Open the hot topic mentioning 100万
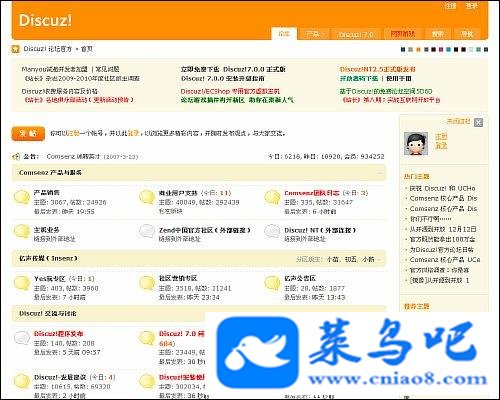Viewport: 500px width, 400px height. tap(442, 239)
